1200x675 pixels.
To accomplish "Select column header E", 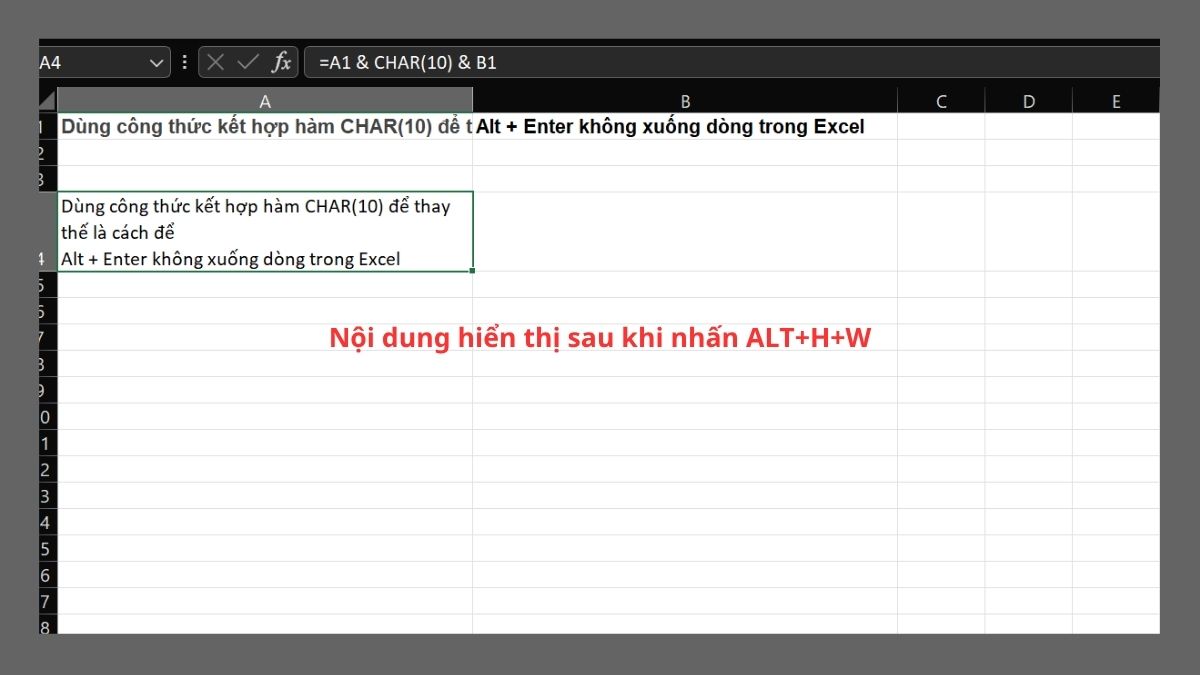I will pos(1116,100).
